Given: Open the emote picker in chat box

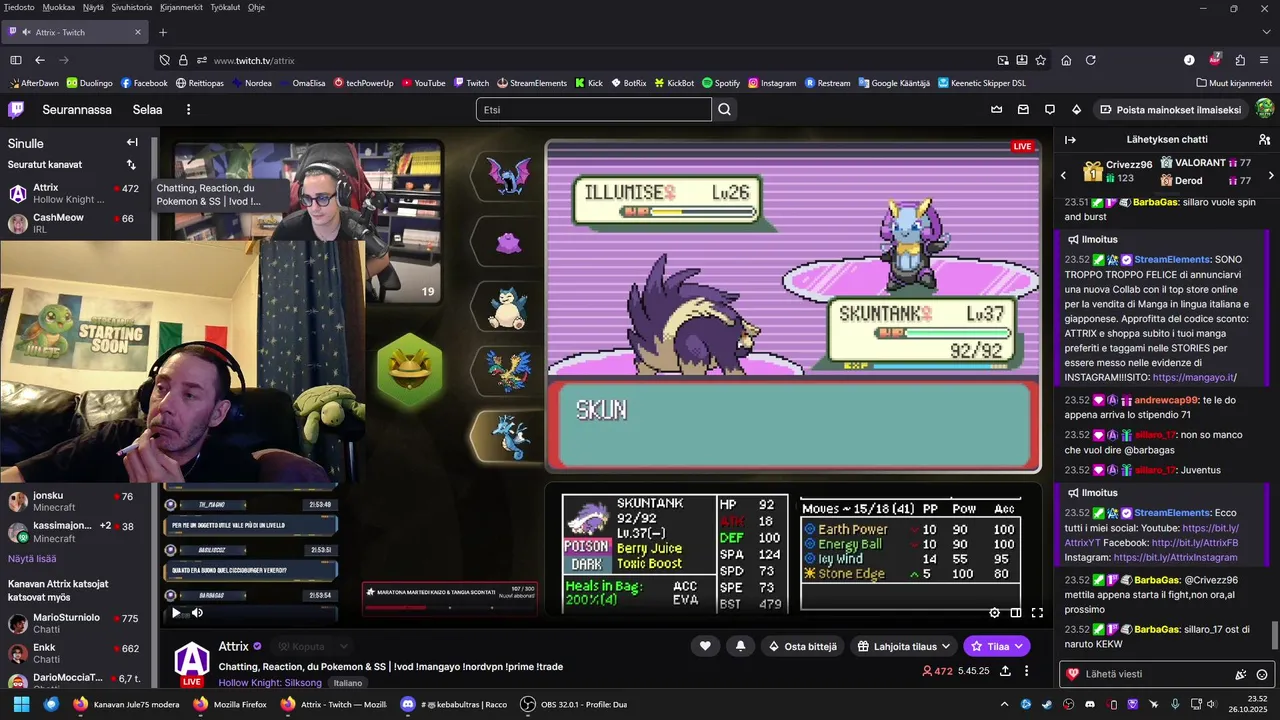Looking at the screenshot, I should (1262, 674).
